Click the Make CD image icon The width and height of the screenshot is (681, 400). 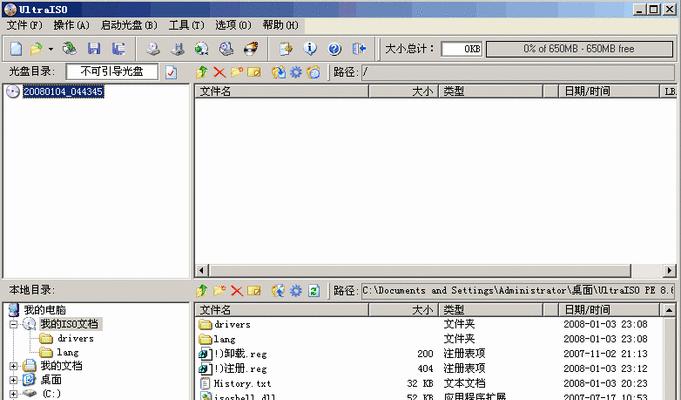point(152,49)
